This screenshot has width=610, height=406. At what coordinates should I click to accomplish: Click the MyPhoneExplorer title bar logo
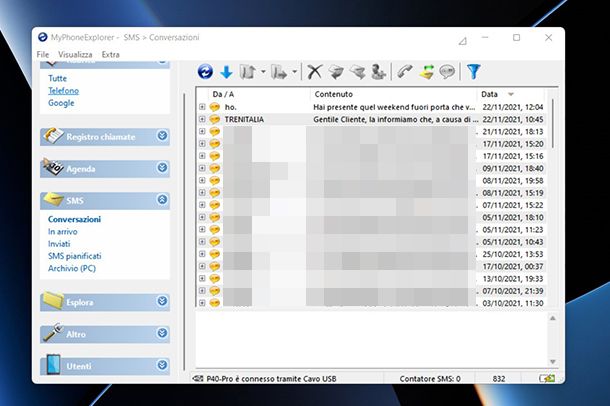42,37
